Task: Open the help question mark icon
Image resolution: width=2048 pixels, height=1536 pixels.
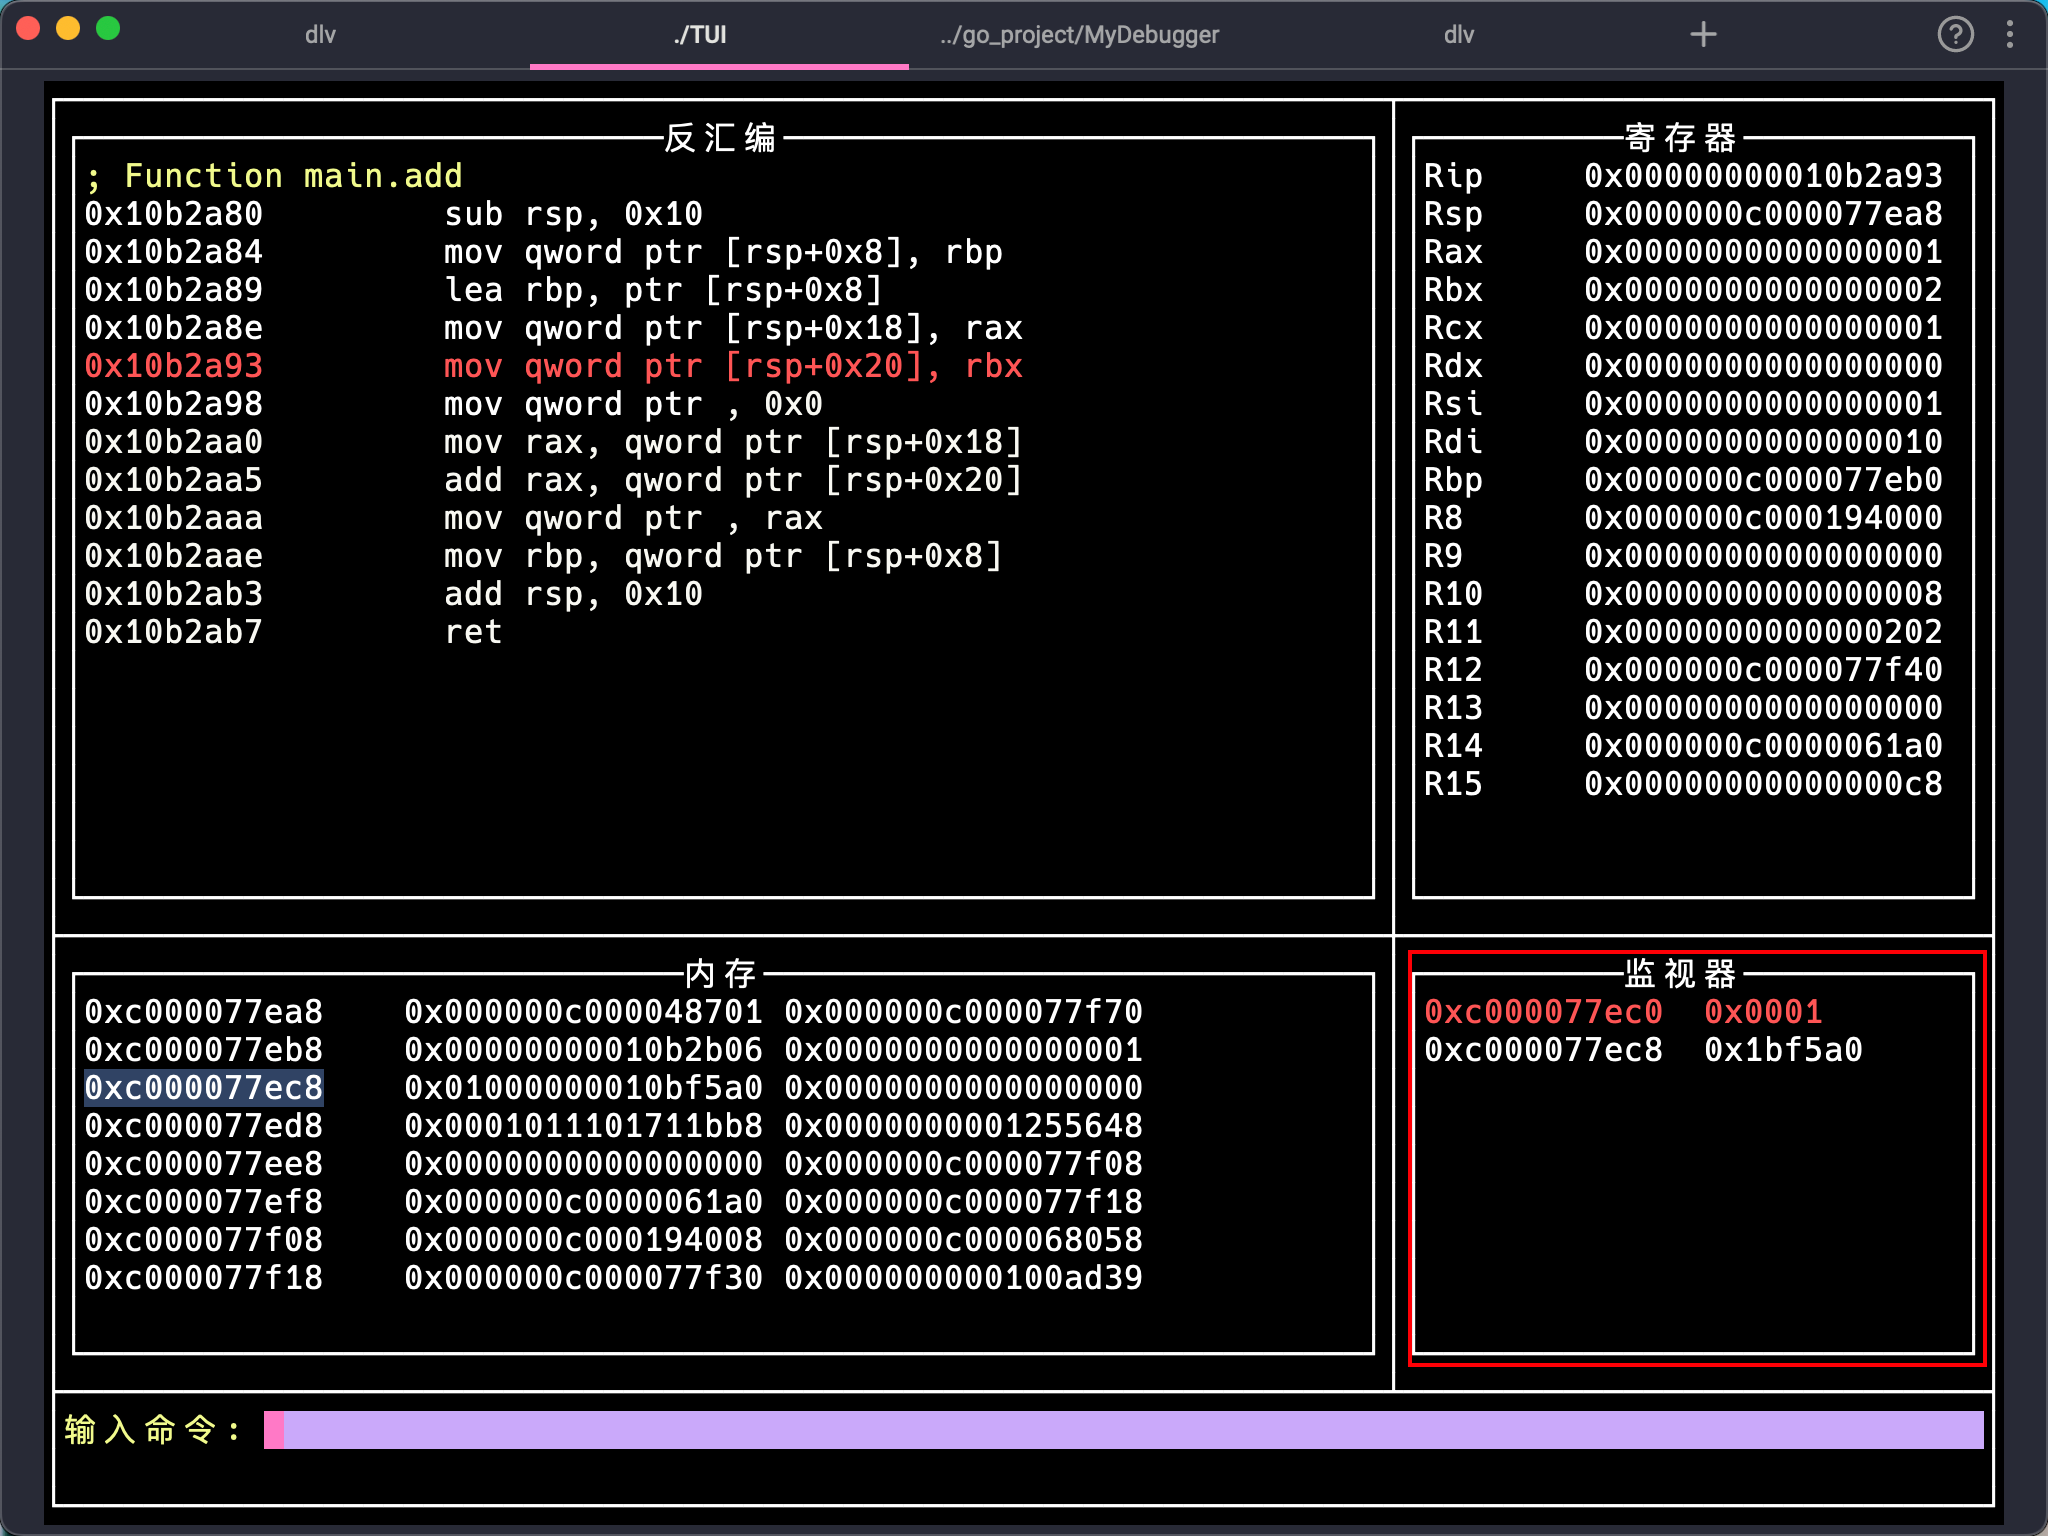Action: 1955,35
